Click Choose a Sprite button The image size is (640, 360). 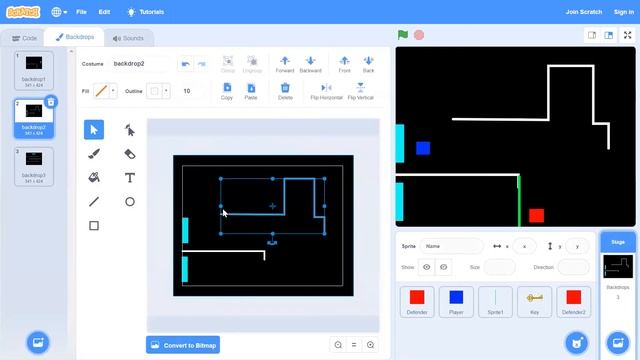(x=577, y=342)
